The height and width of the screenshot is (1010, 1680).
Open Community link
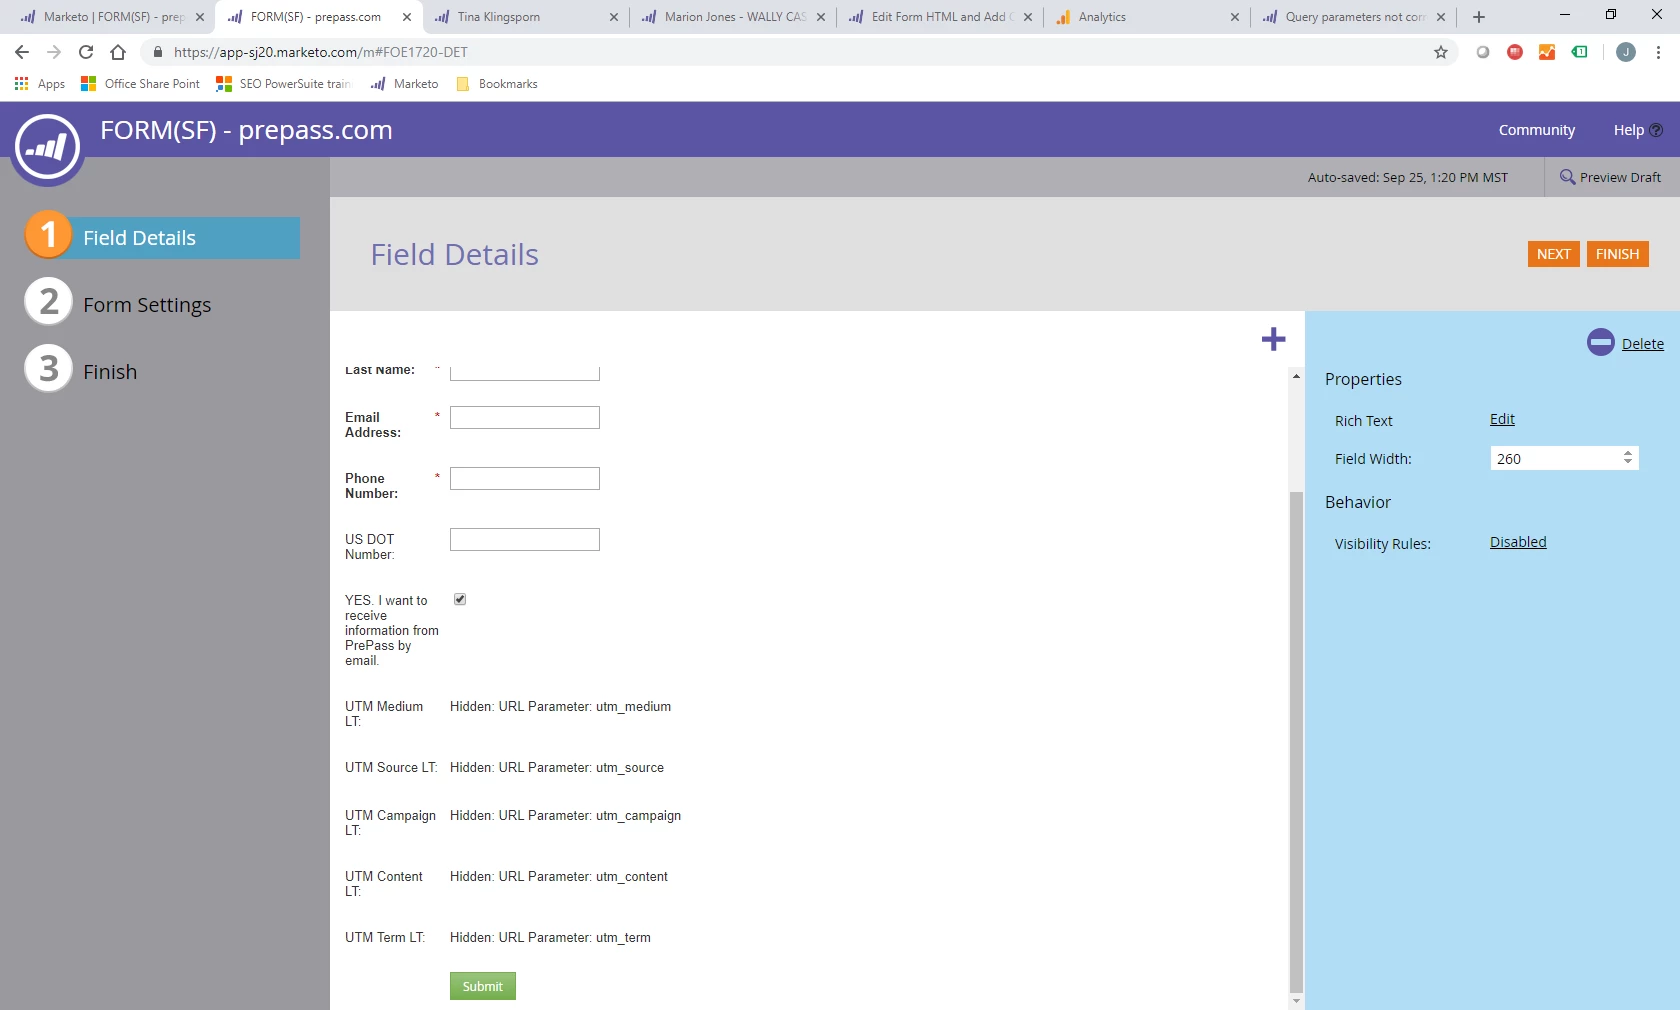1536,130
